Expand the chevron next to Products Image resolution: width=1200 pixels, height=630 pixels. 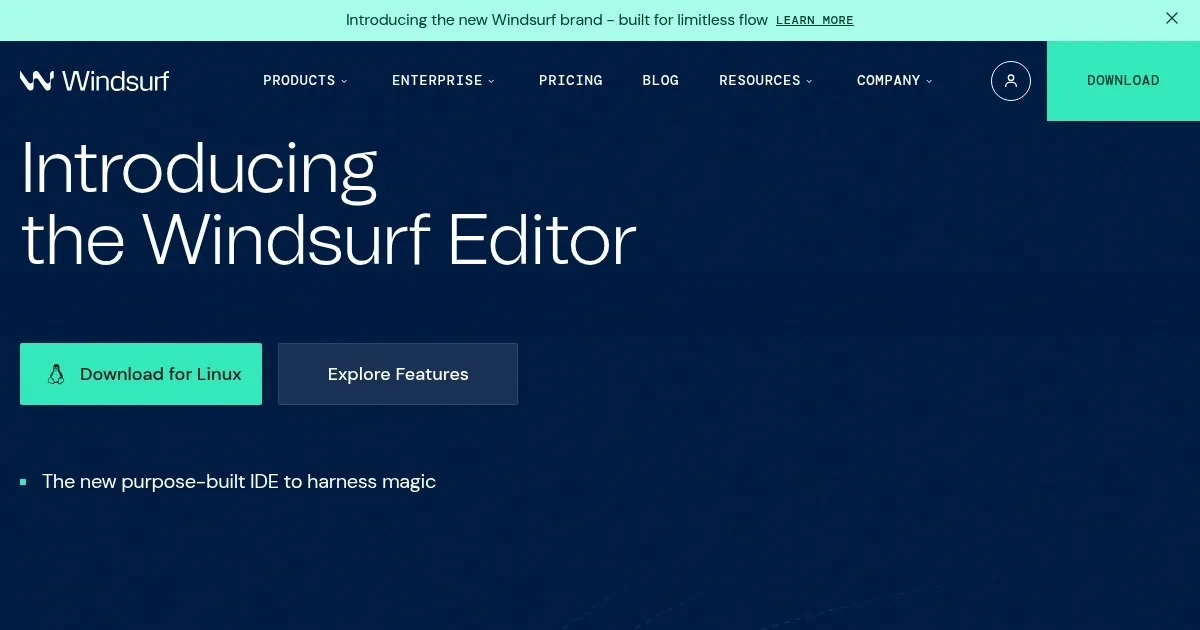(x=344, y=81)
